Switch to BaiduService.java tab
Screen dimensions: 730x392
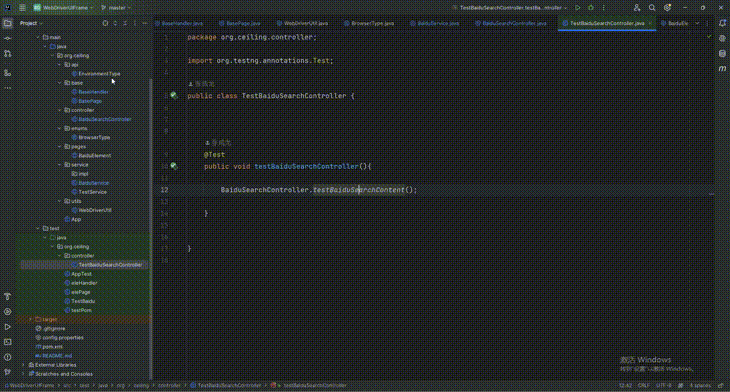click(x=435, y=23)
